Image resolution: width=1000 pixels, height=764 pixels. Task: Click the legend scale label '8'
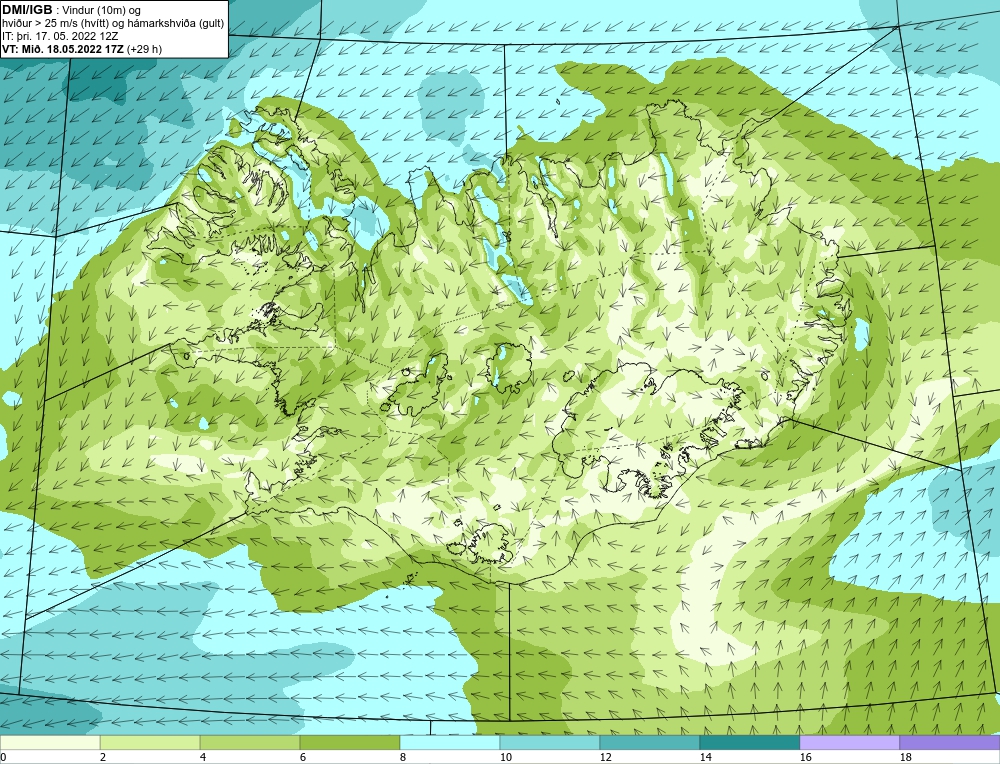(x=402, y=758)
